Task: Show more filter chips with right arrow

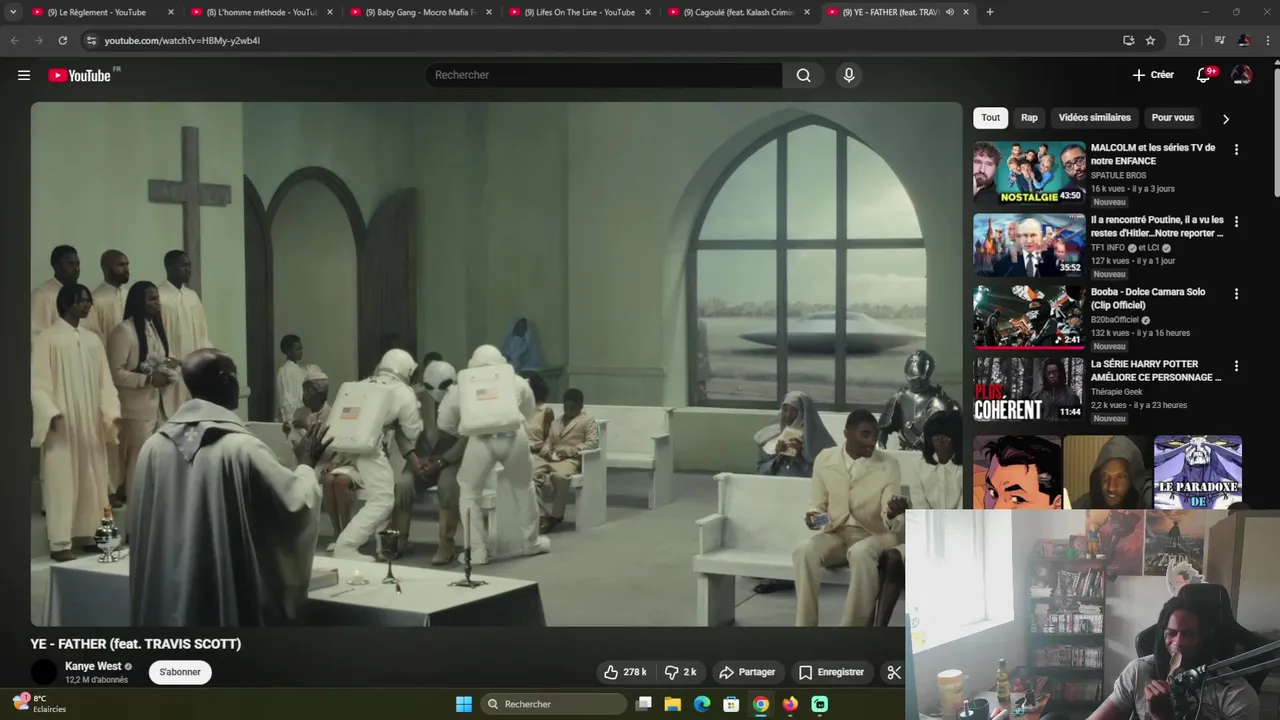Action: click(1226, 119)
